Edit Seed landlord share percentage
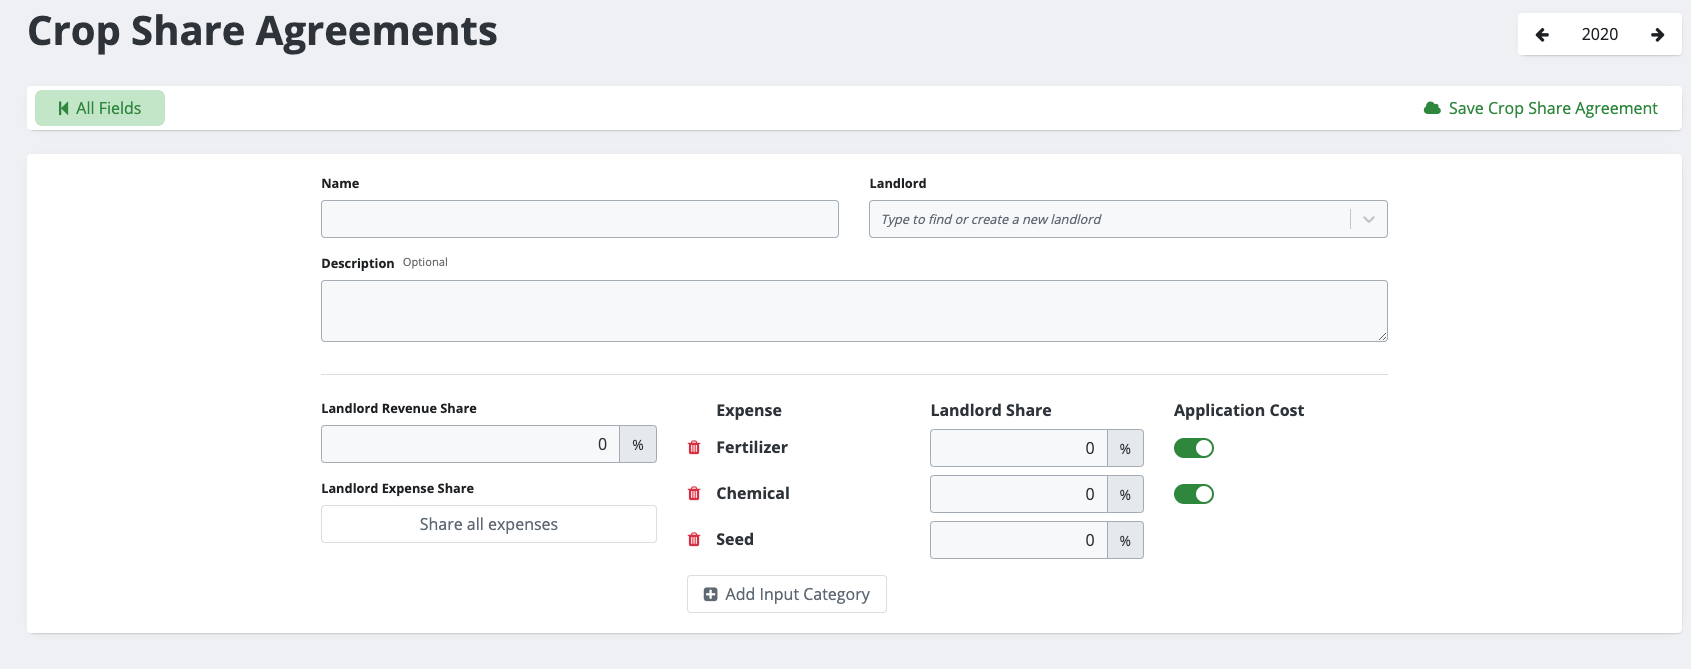The image size is (1691, 669). click(x=1018, y=540)
